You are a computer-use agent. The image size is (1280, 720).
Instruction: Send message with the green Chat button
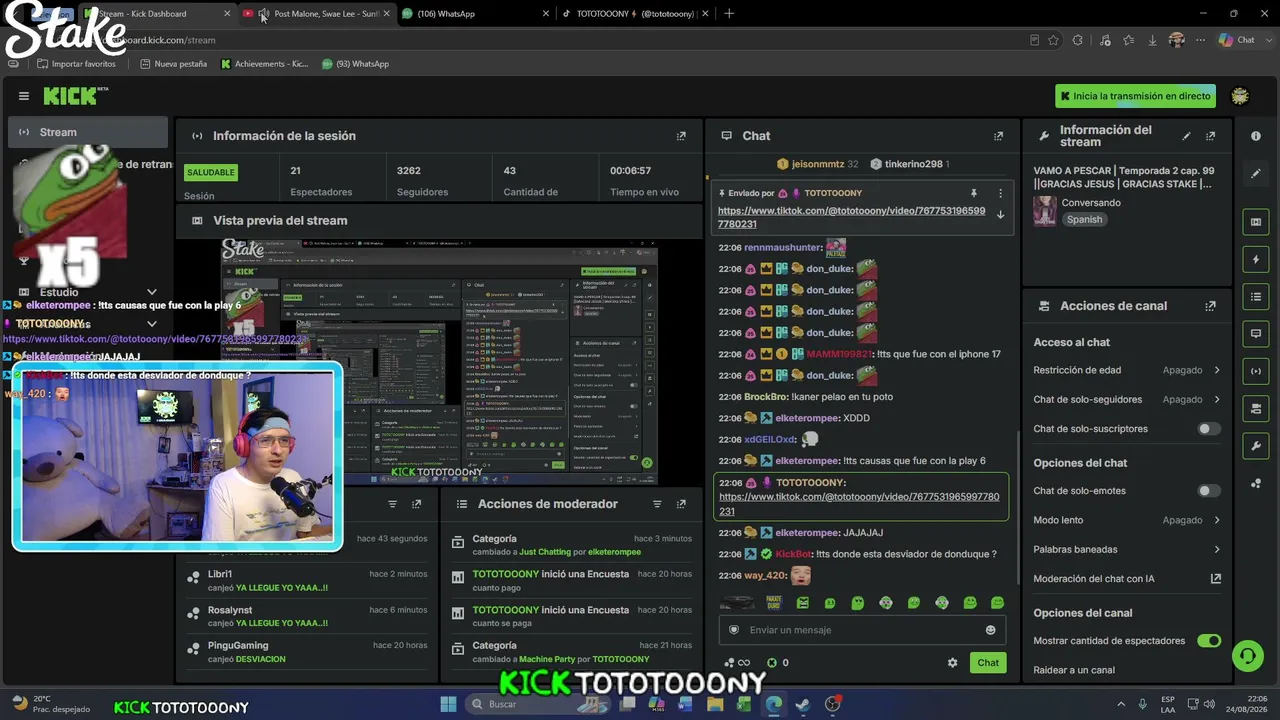(x=988, y=663)
